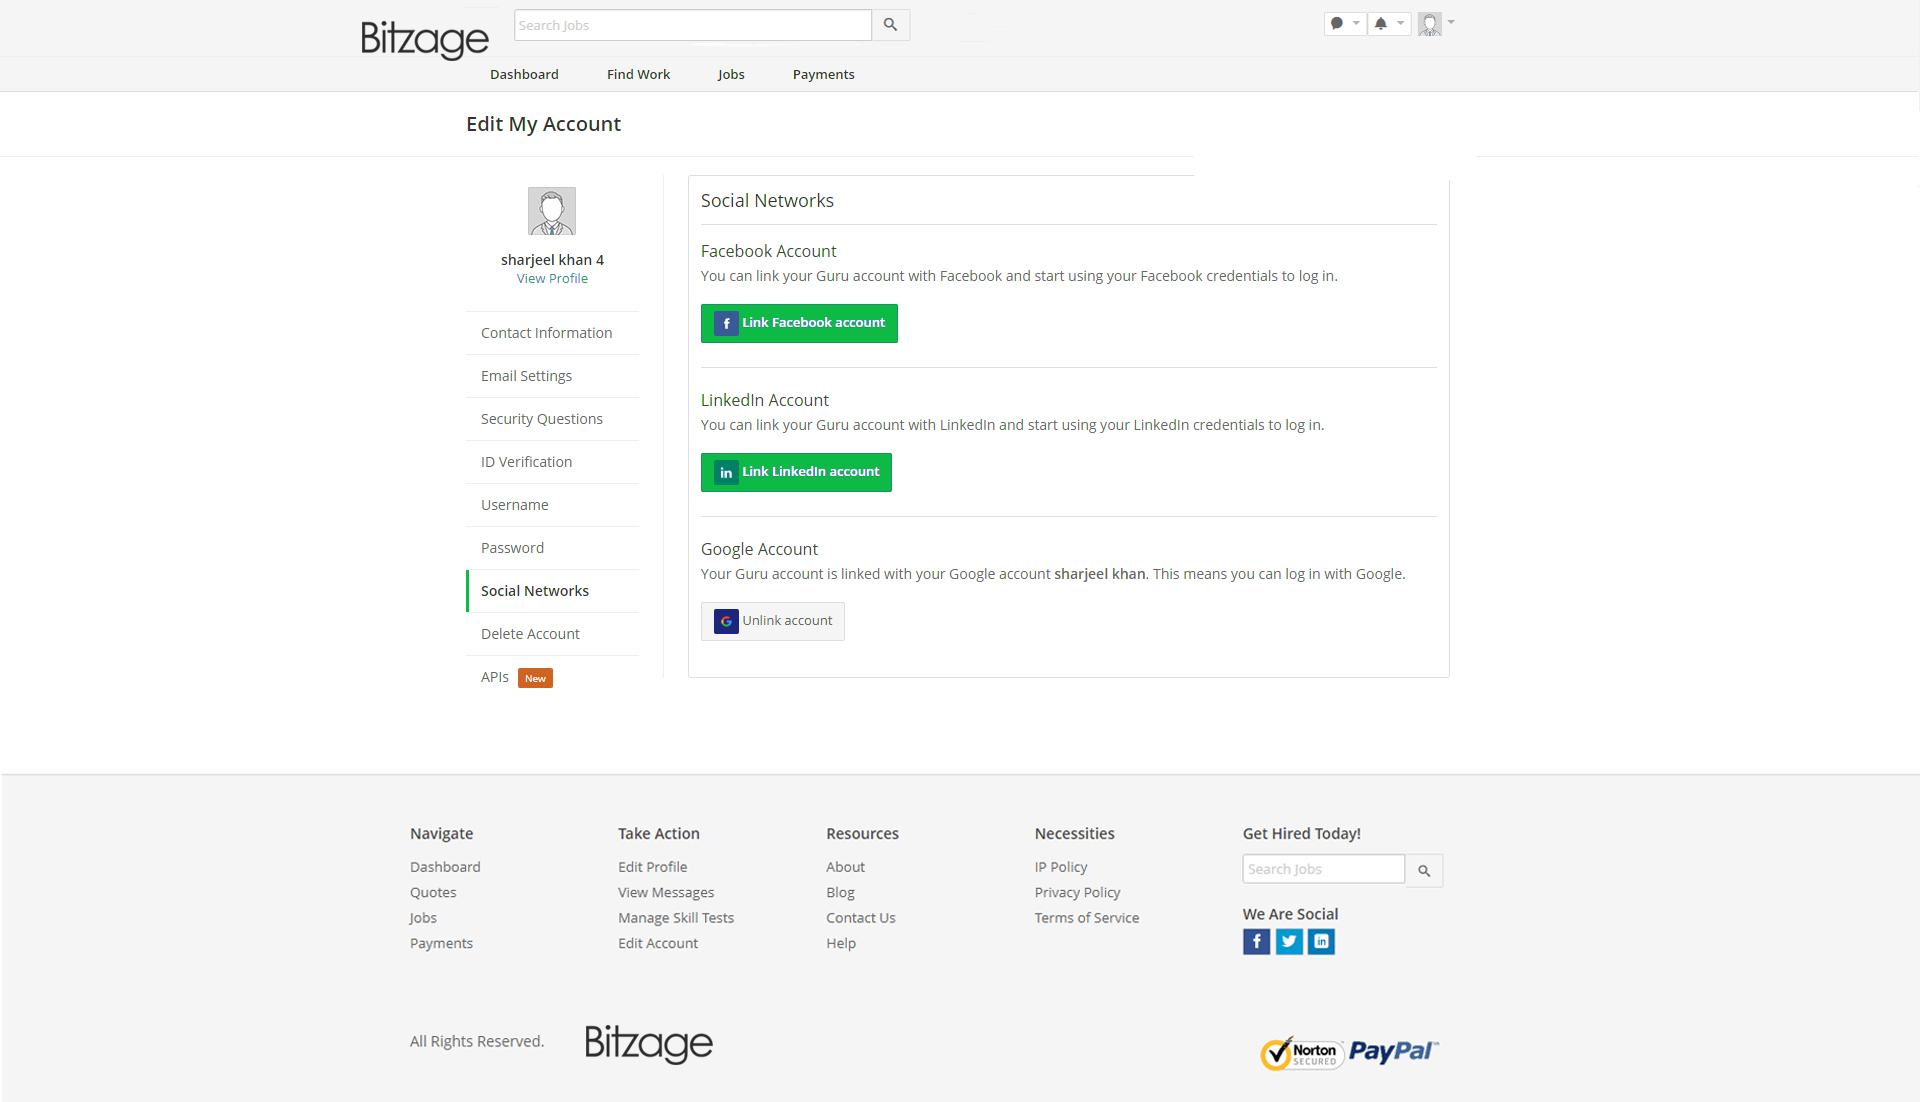This screenshot has width=1920, height=1102.
Task: Click Link Facebook account button
Action: tap(799, 323)
